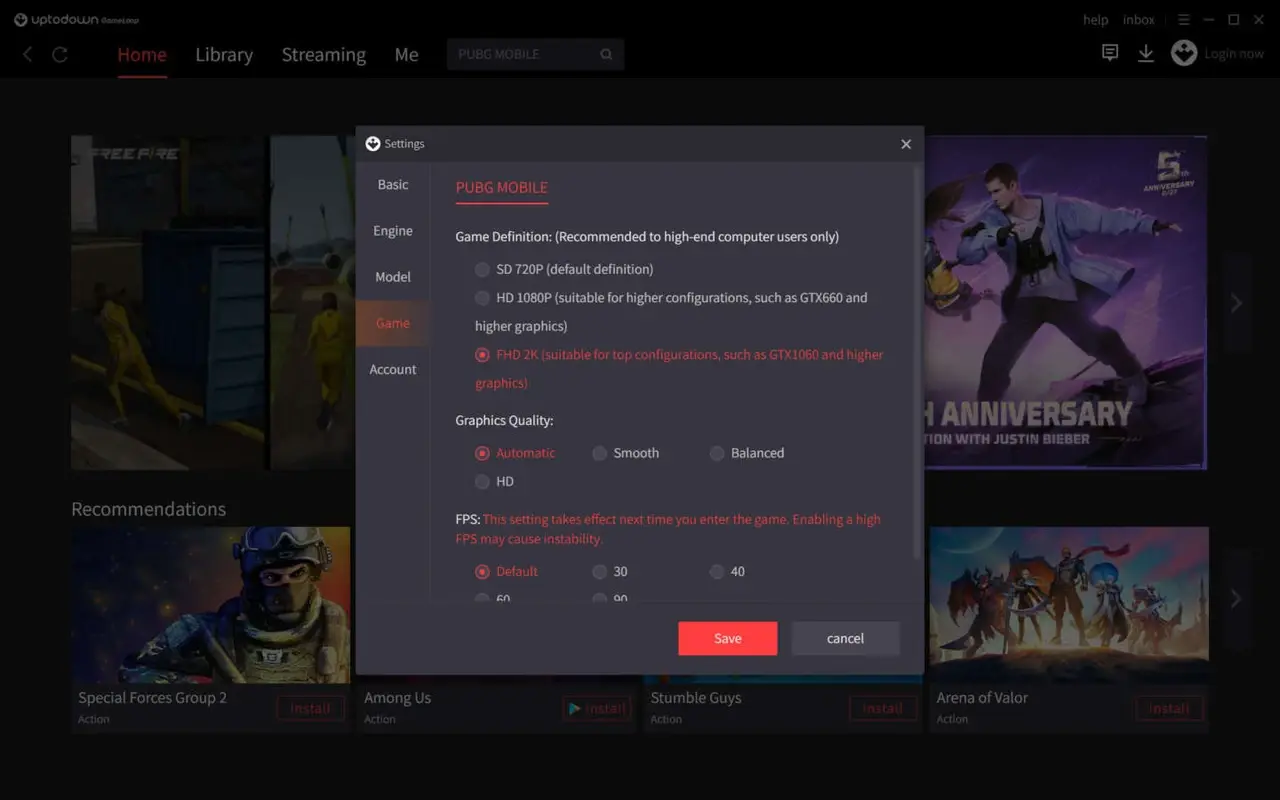The width and height of the screenshot is (1280, 800).
Task: Open the Model settings category
Action: coord(392,276)
